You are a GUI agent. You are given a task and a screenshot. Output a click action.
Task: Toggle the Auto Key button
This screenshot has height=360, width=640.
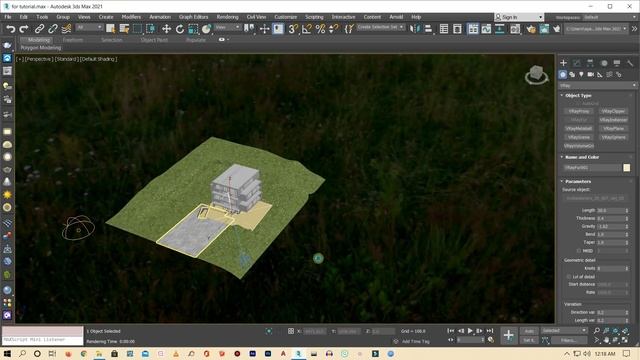(529, 331)
